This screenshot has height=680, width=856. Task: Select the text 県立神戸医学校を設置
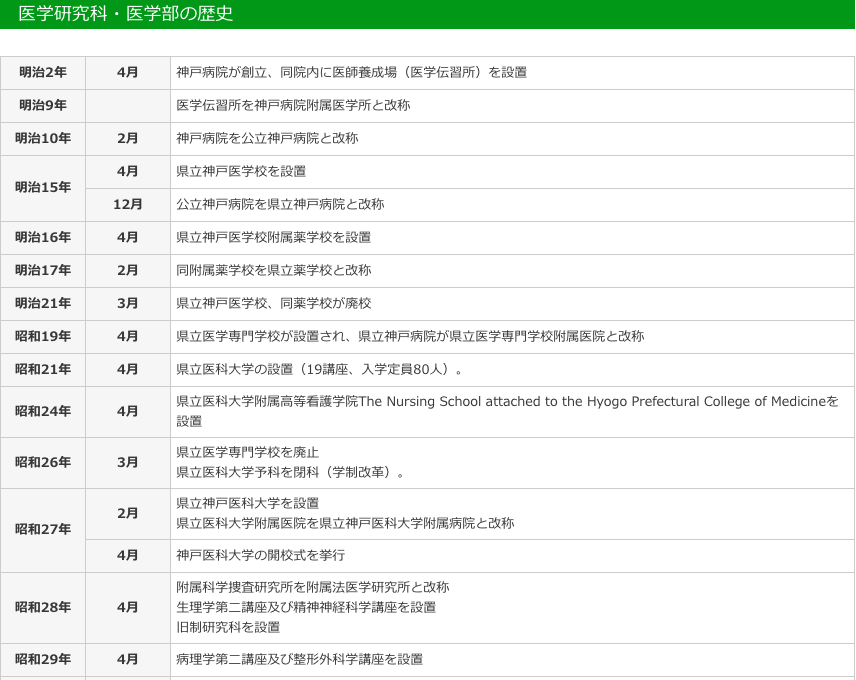[241, 172]
